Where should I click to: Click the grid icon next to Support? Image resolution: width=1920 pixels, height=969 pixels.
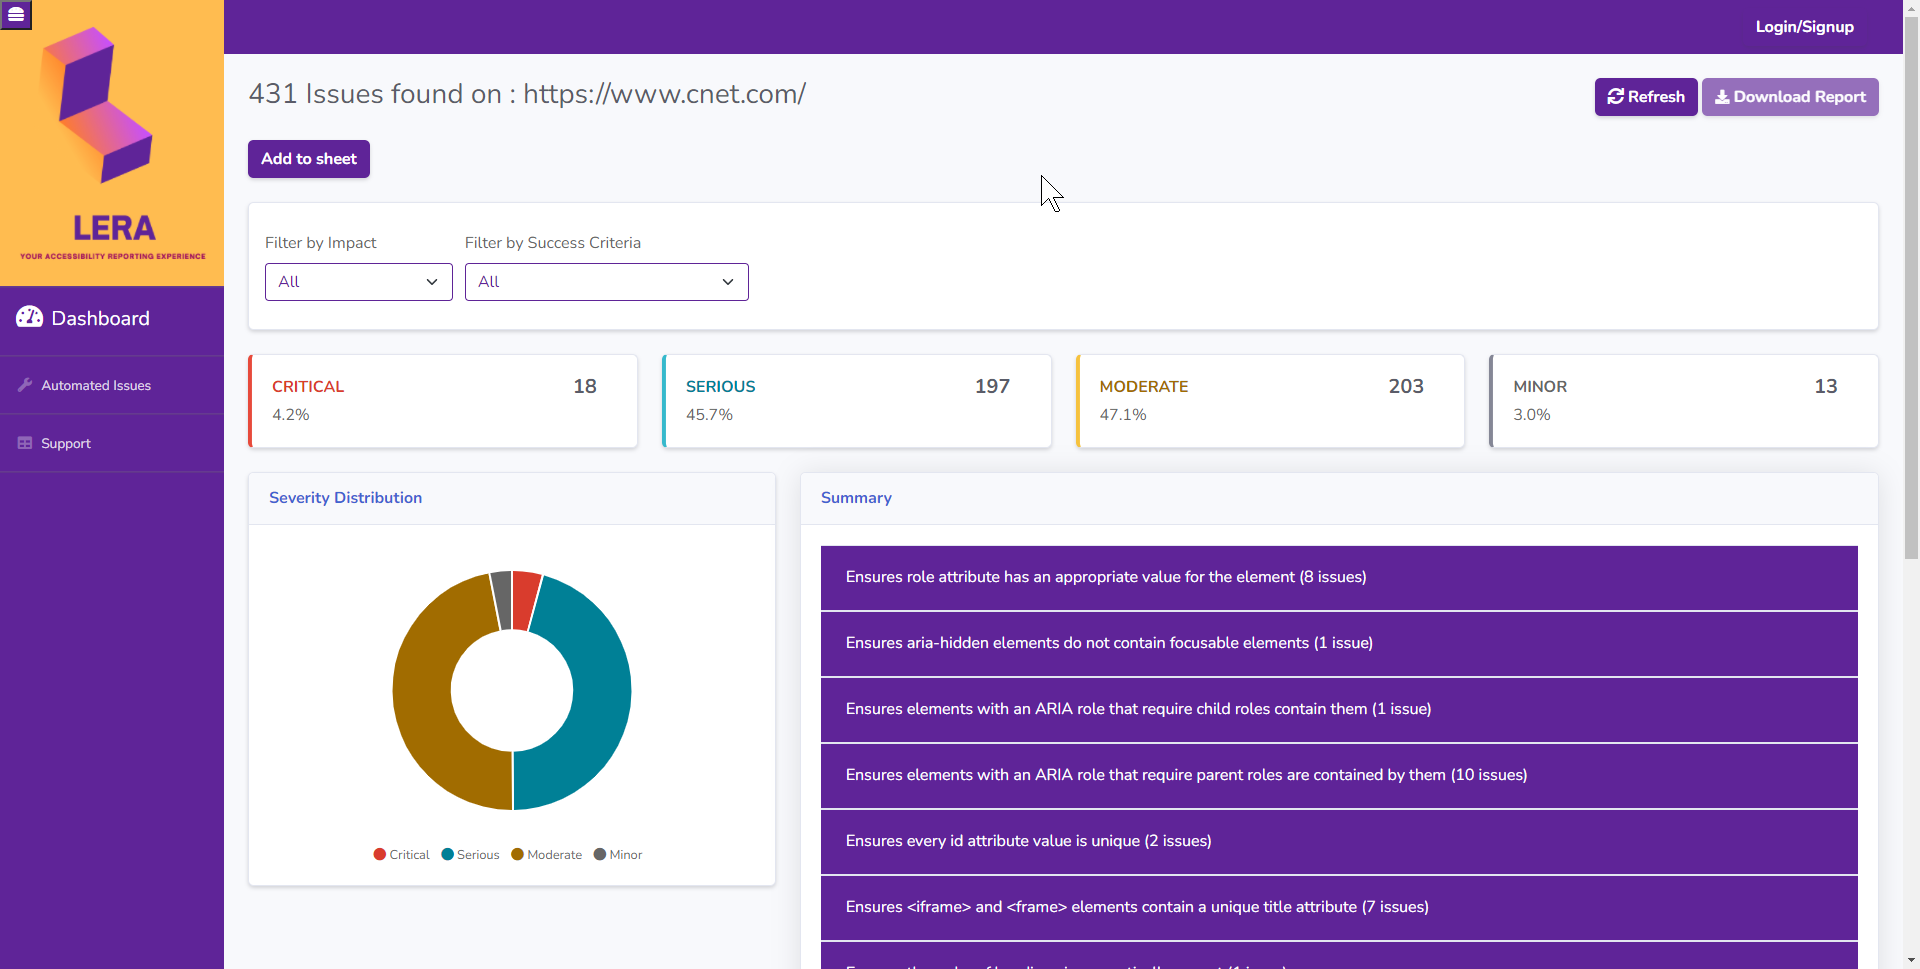(x=24, y=443)
